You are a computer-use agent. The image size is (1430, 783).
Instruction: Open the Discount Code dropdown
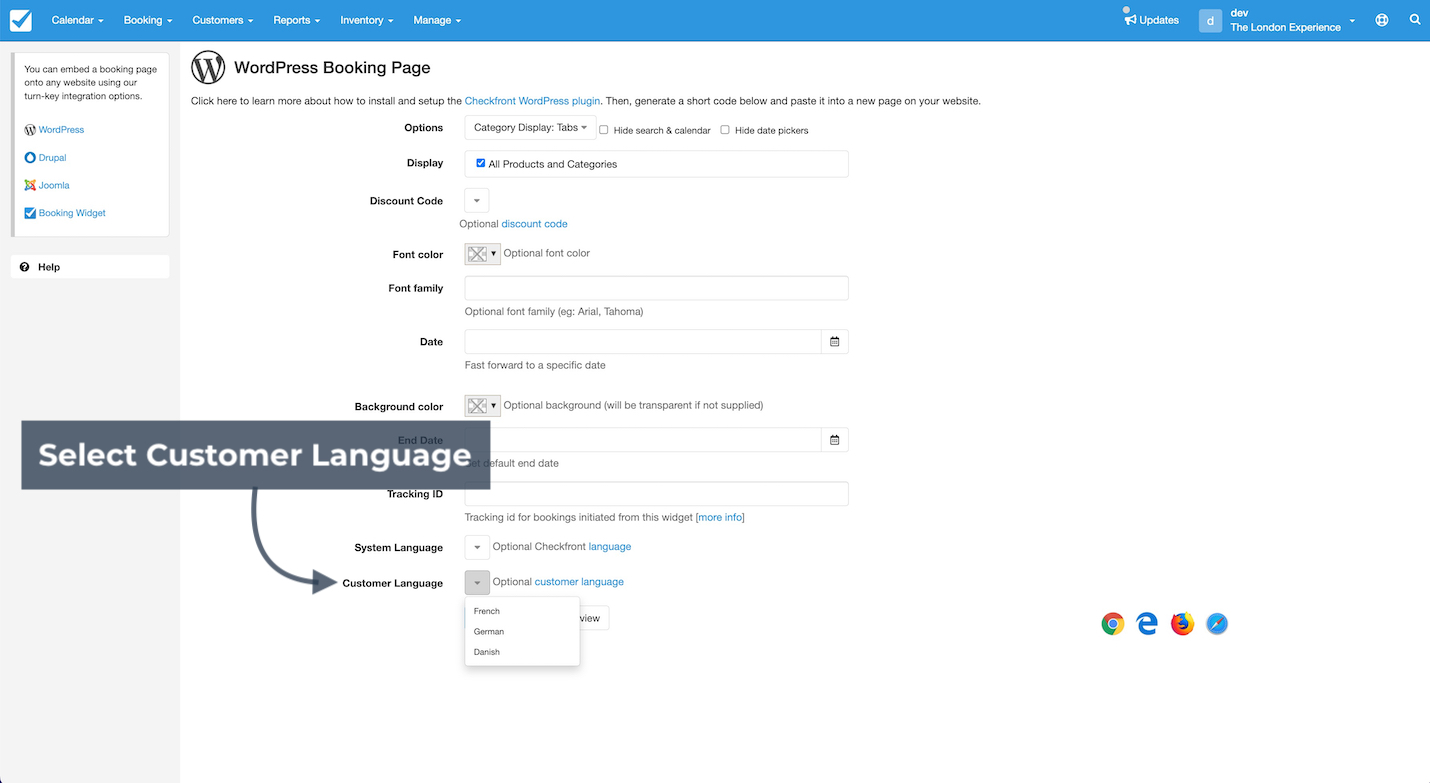pos(477,201)
